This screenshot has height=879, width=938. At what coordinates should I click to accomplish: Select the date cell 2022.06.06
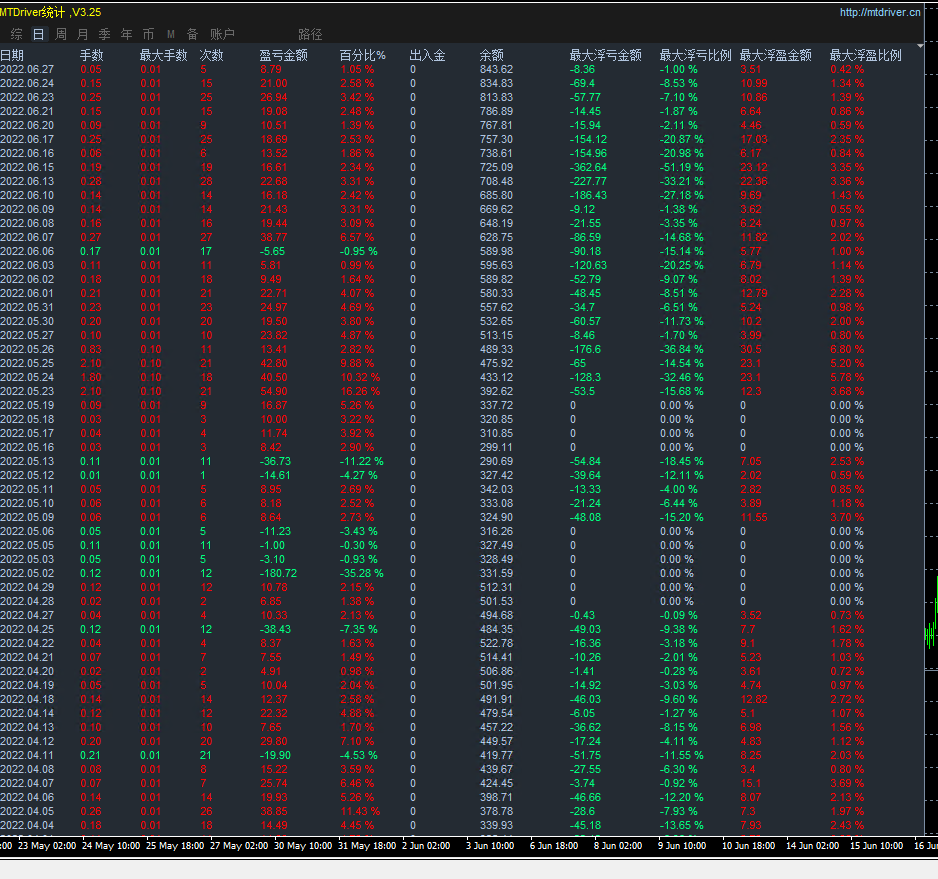tap(27, 251)
